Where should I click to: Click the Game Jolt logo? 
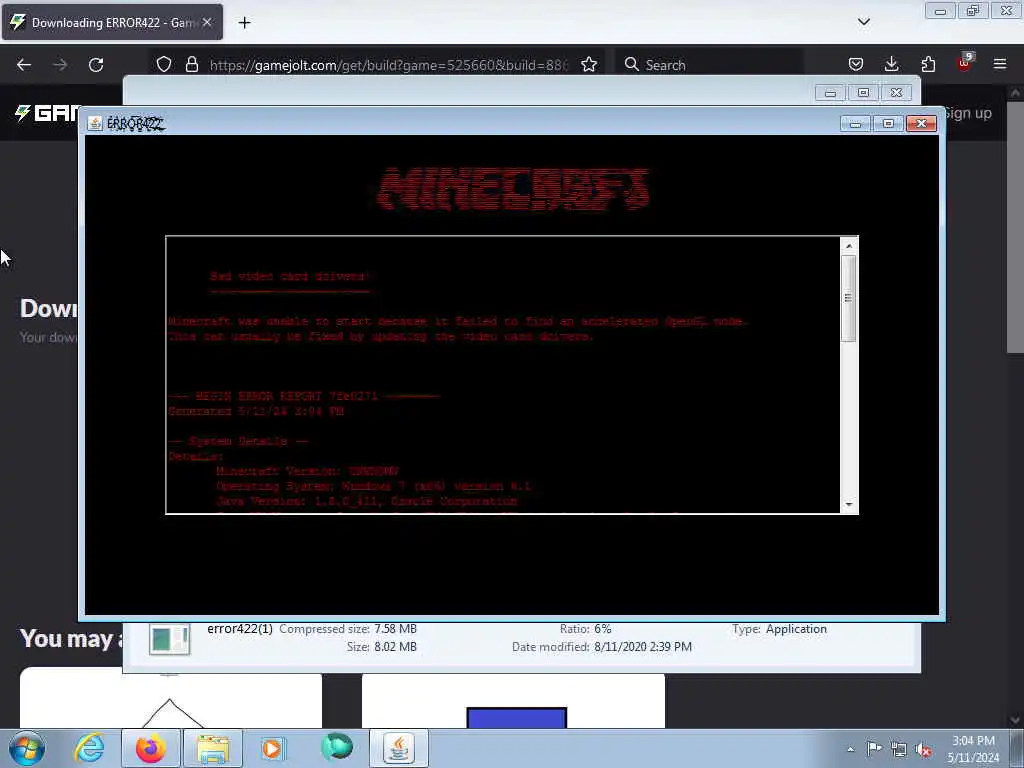(x=47, y=113)
